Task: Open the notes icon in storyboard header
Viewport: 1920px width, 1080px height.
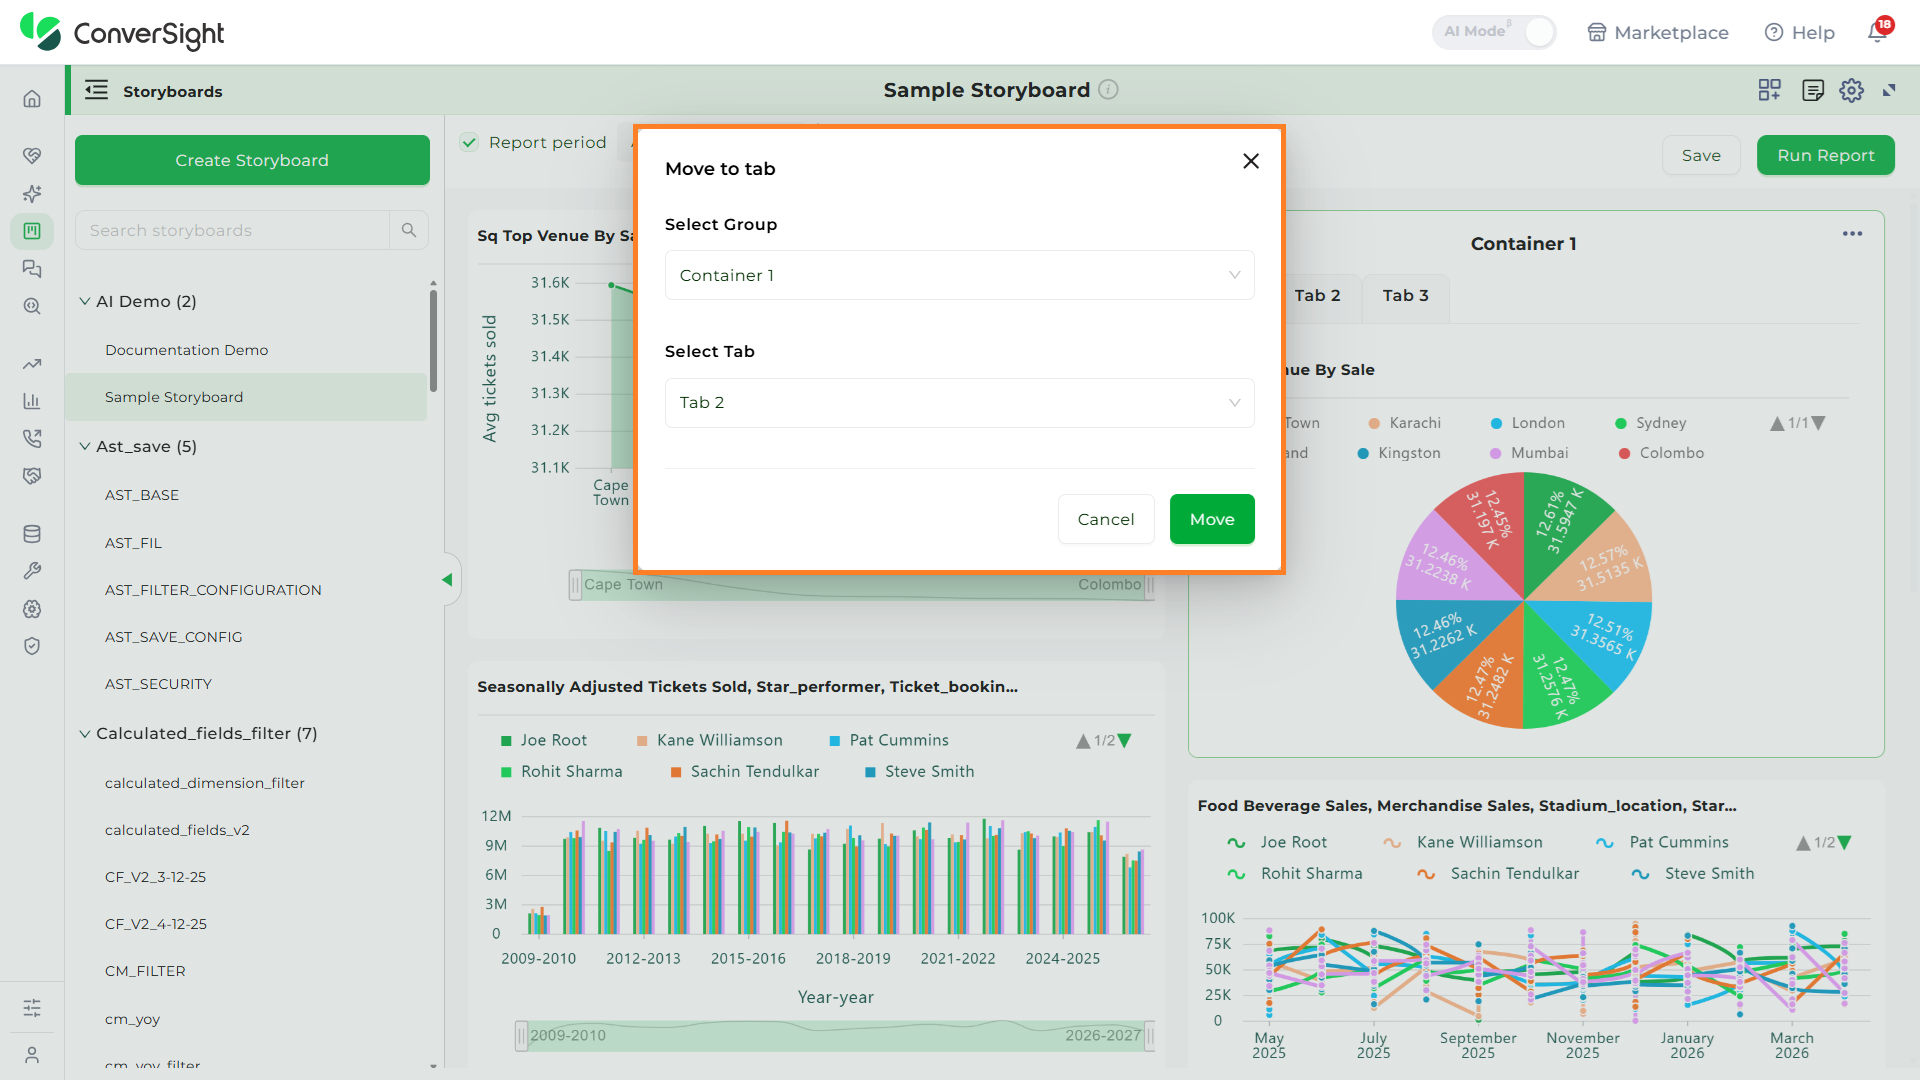Action: (x=1812, y=90)
